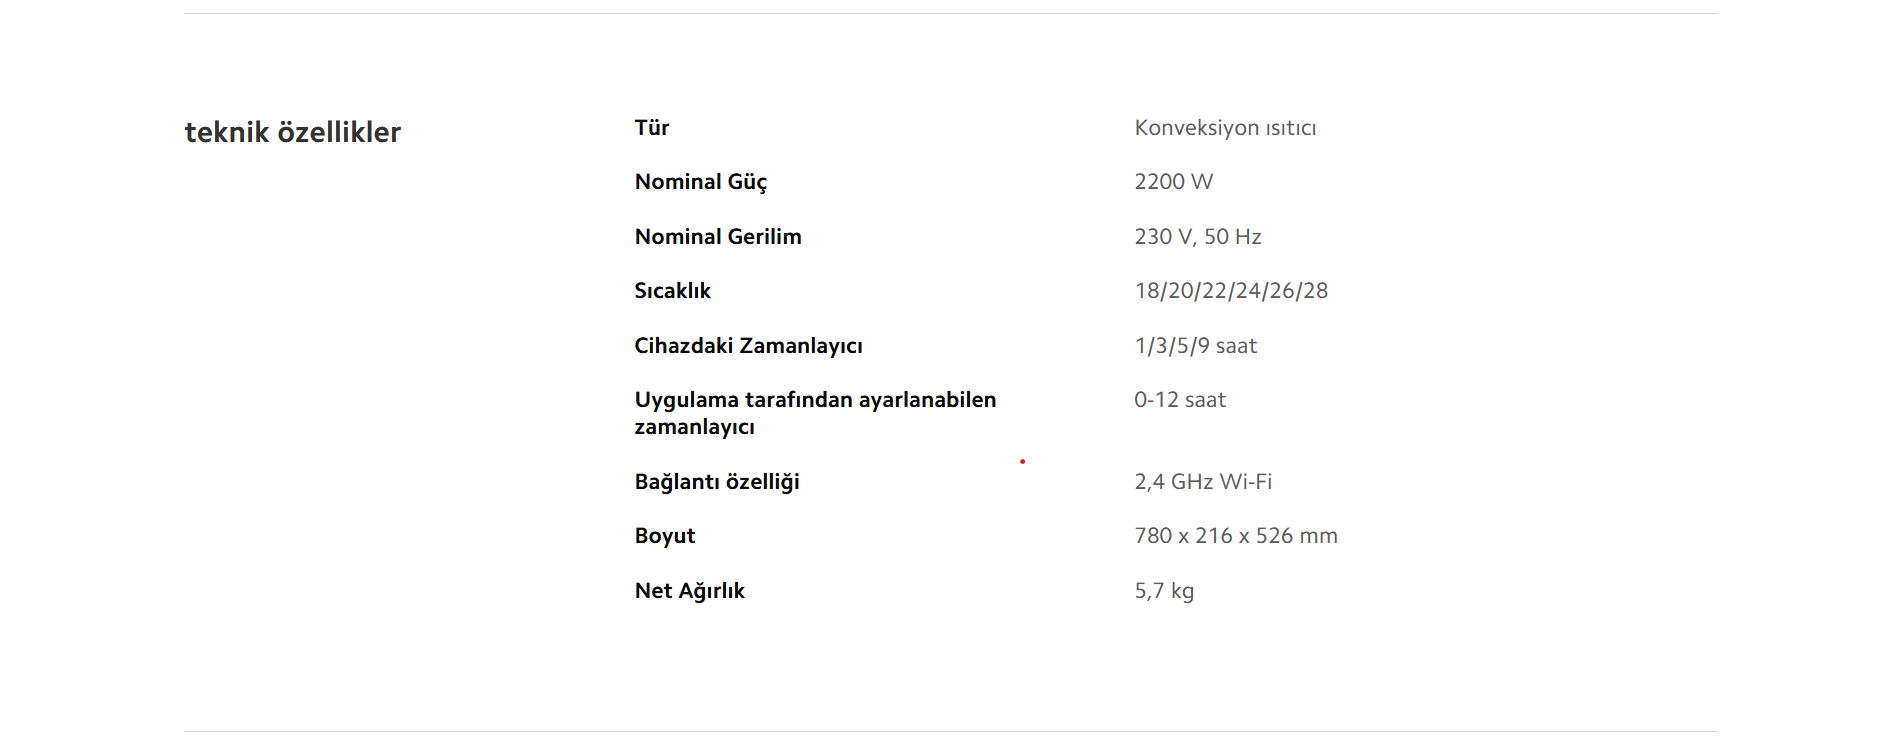This screenshot has width=1891, height=747.
Task: Click the "0-12 saat" value
Action: point(1180,400)
